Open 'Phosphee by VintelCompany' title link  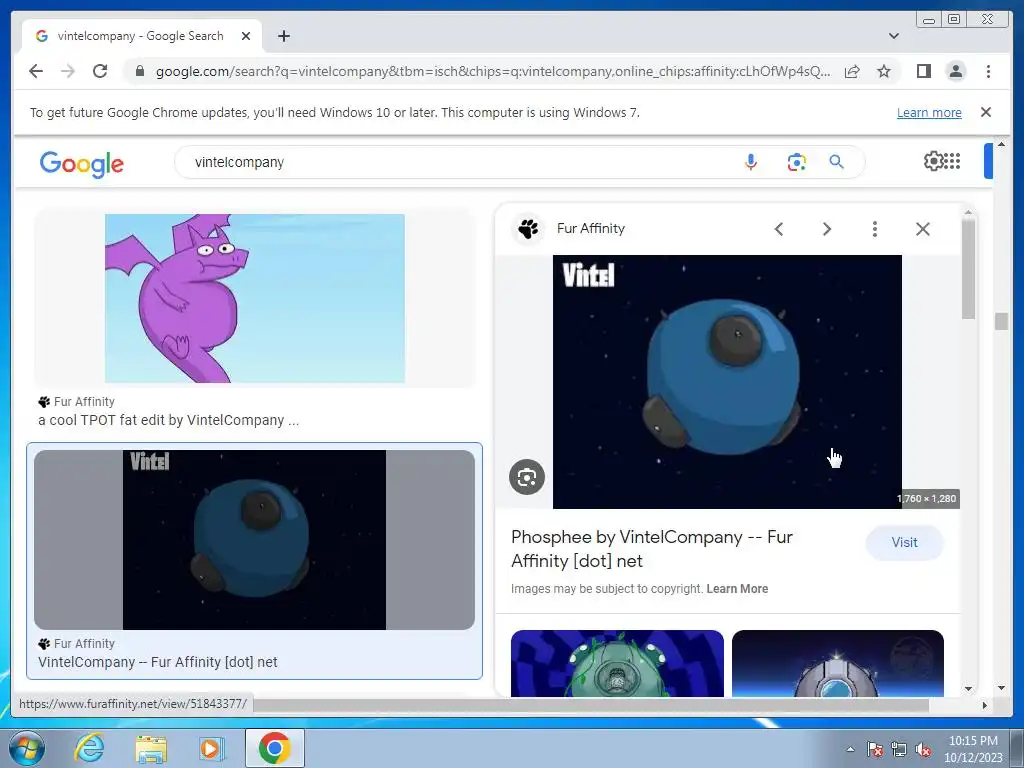click(652, 549)
